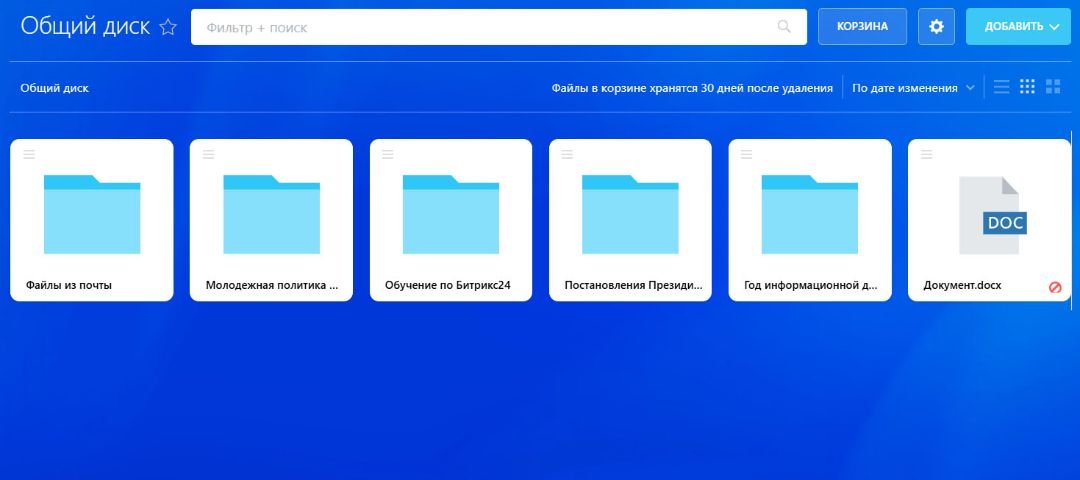Open the menu icon on Обучение по Битрикс24 card
This screenshot has height=480, width=1080.
tap(388, 154)
